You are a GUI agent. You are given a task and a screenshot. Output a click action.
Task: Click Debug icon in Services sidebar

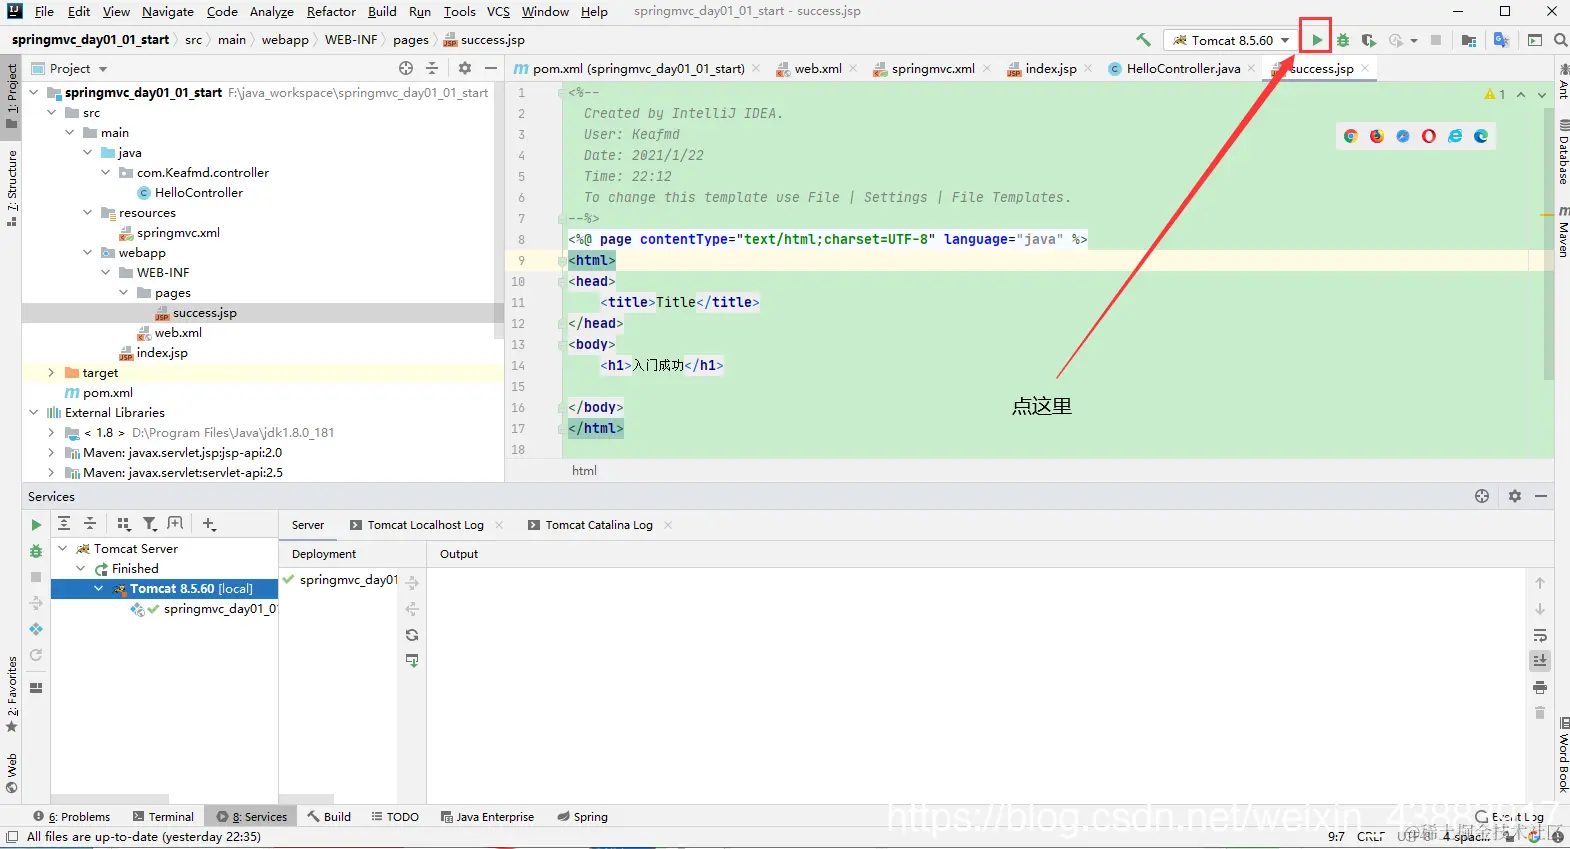tap(36, 551)
